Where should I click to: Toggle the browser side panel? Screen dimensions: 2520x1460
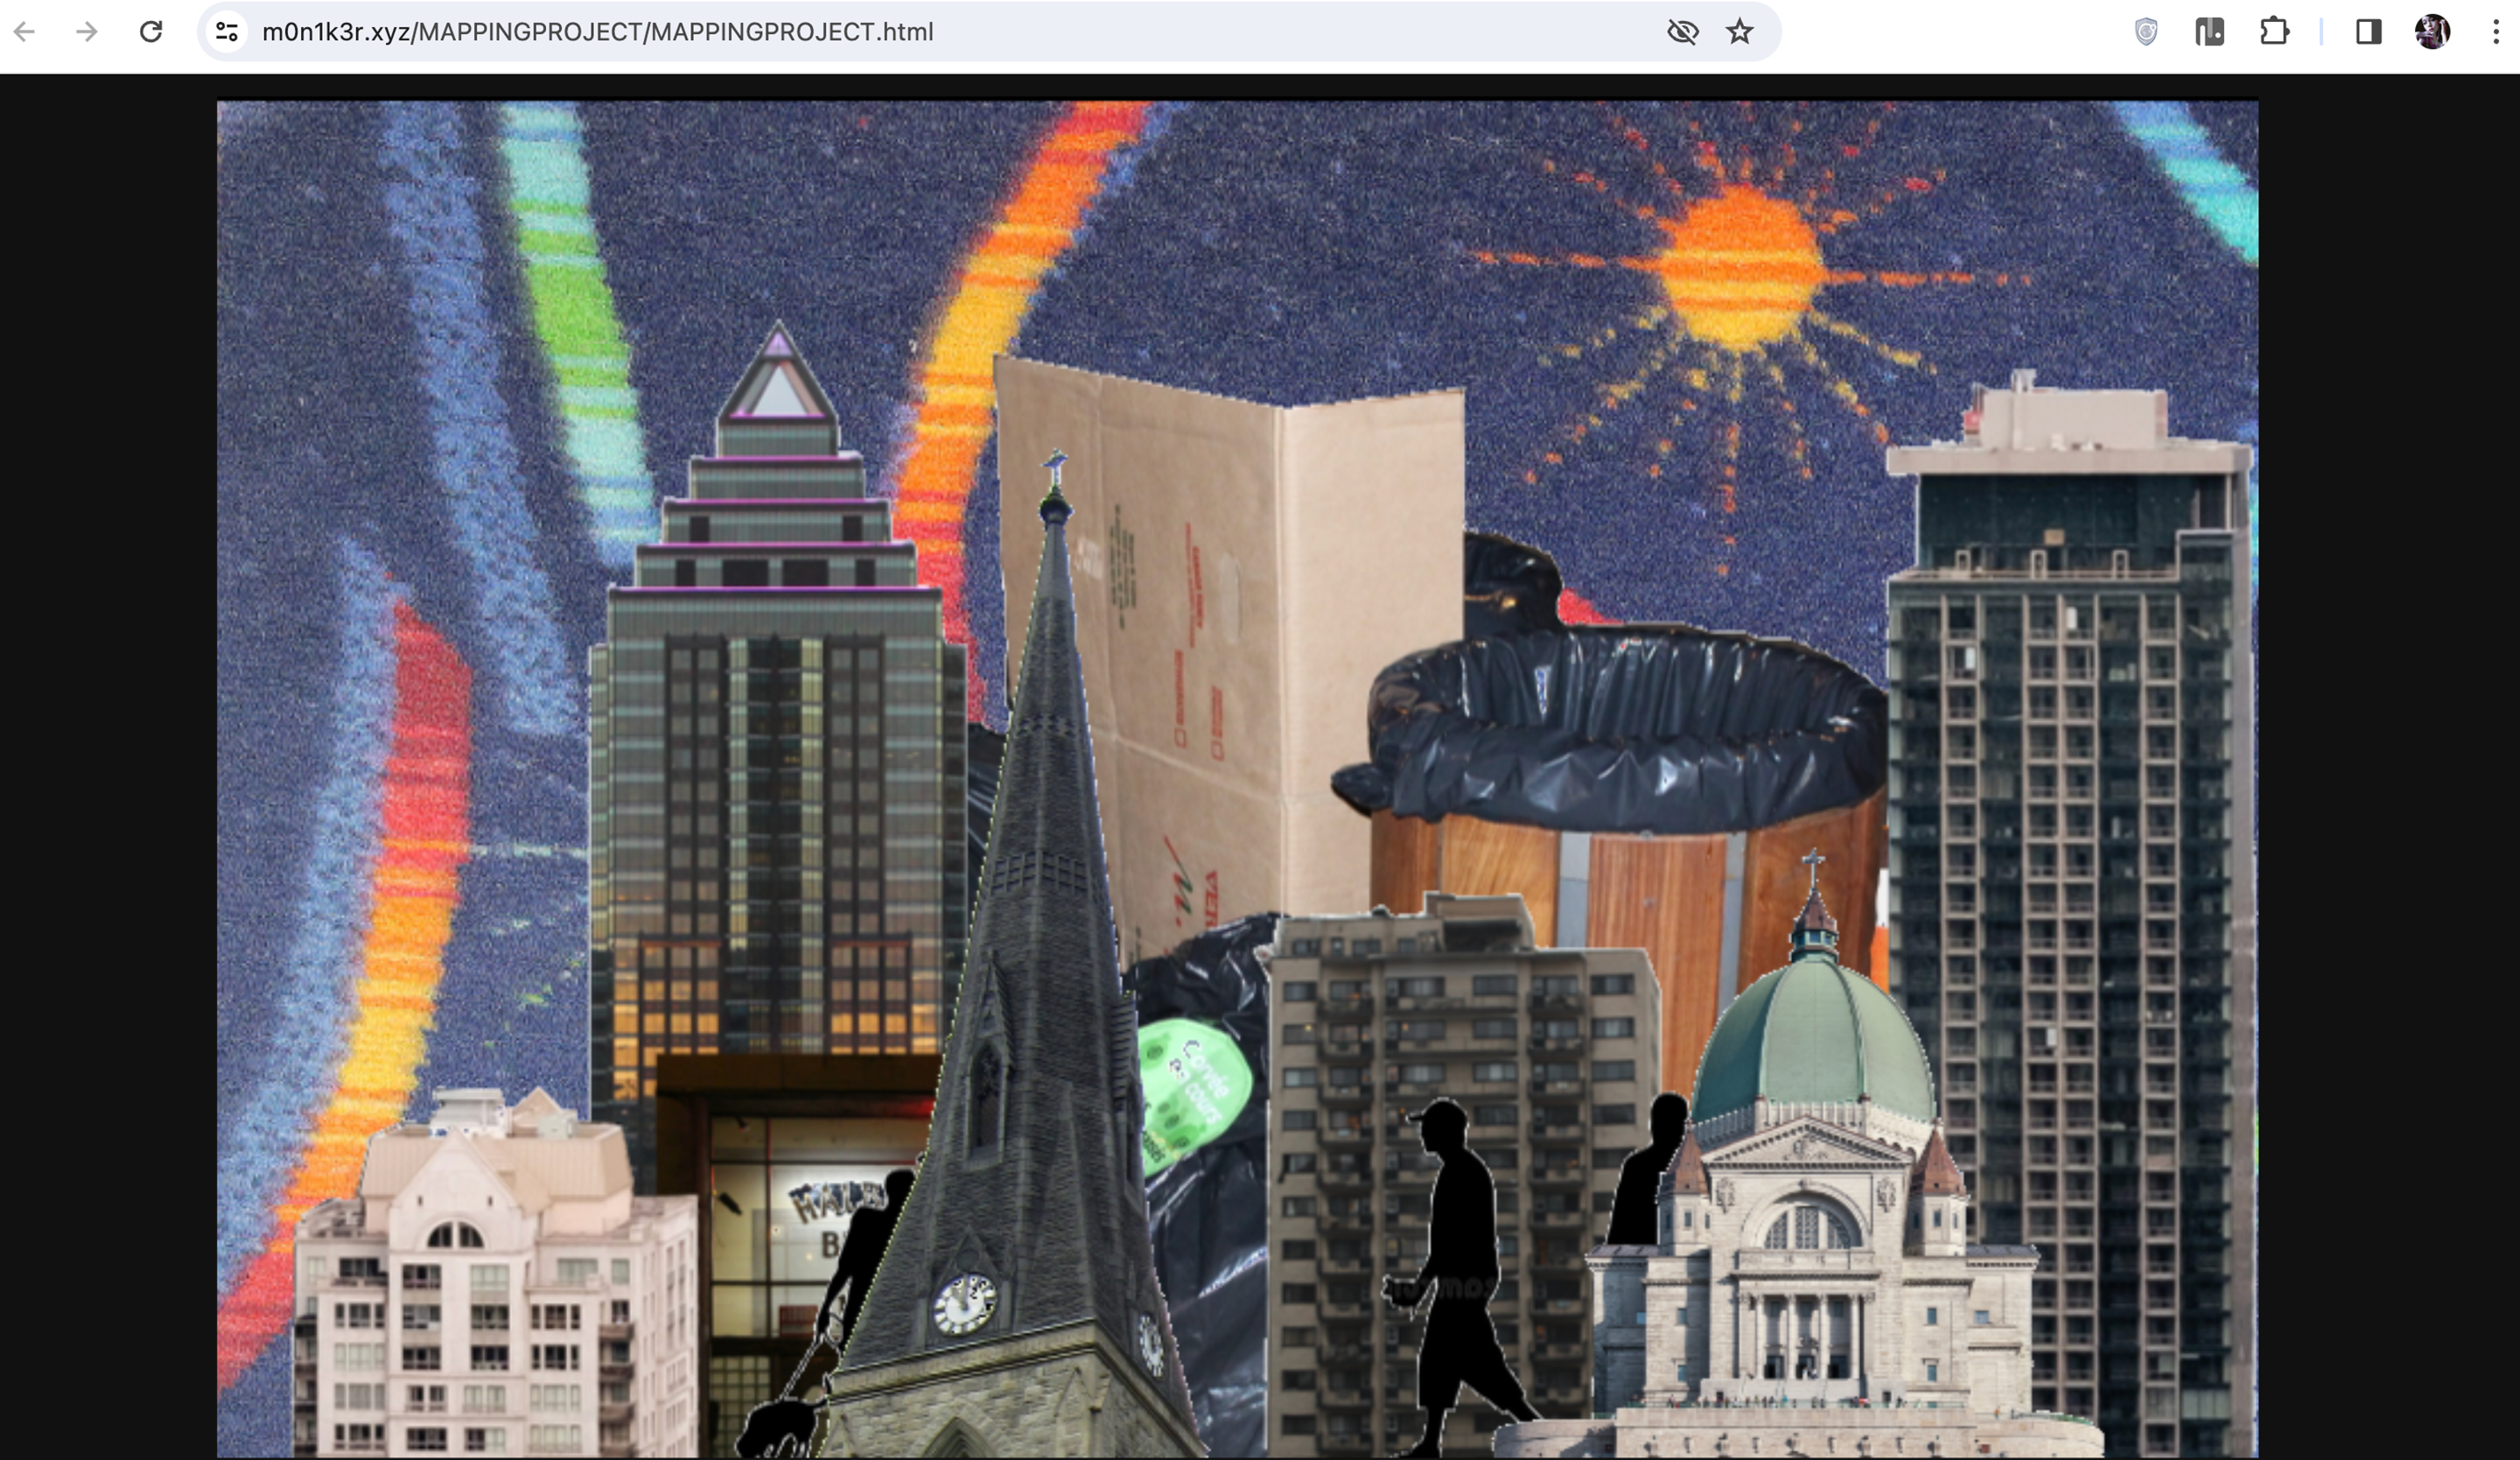pyautogui.click(x=2368, y=32)
